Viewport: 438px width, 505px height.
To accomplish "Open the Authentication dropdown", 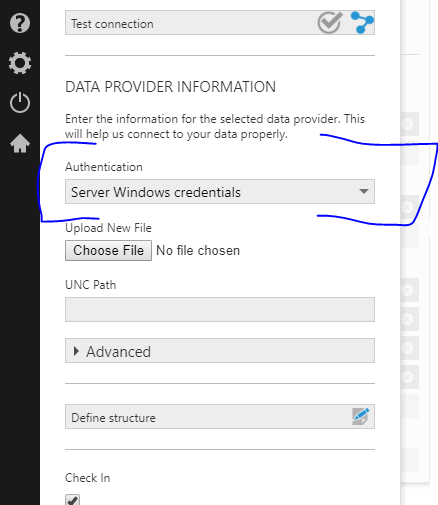I will (220, 192).
